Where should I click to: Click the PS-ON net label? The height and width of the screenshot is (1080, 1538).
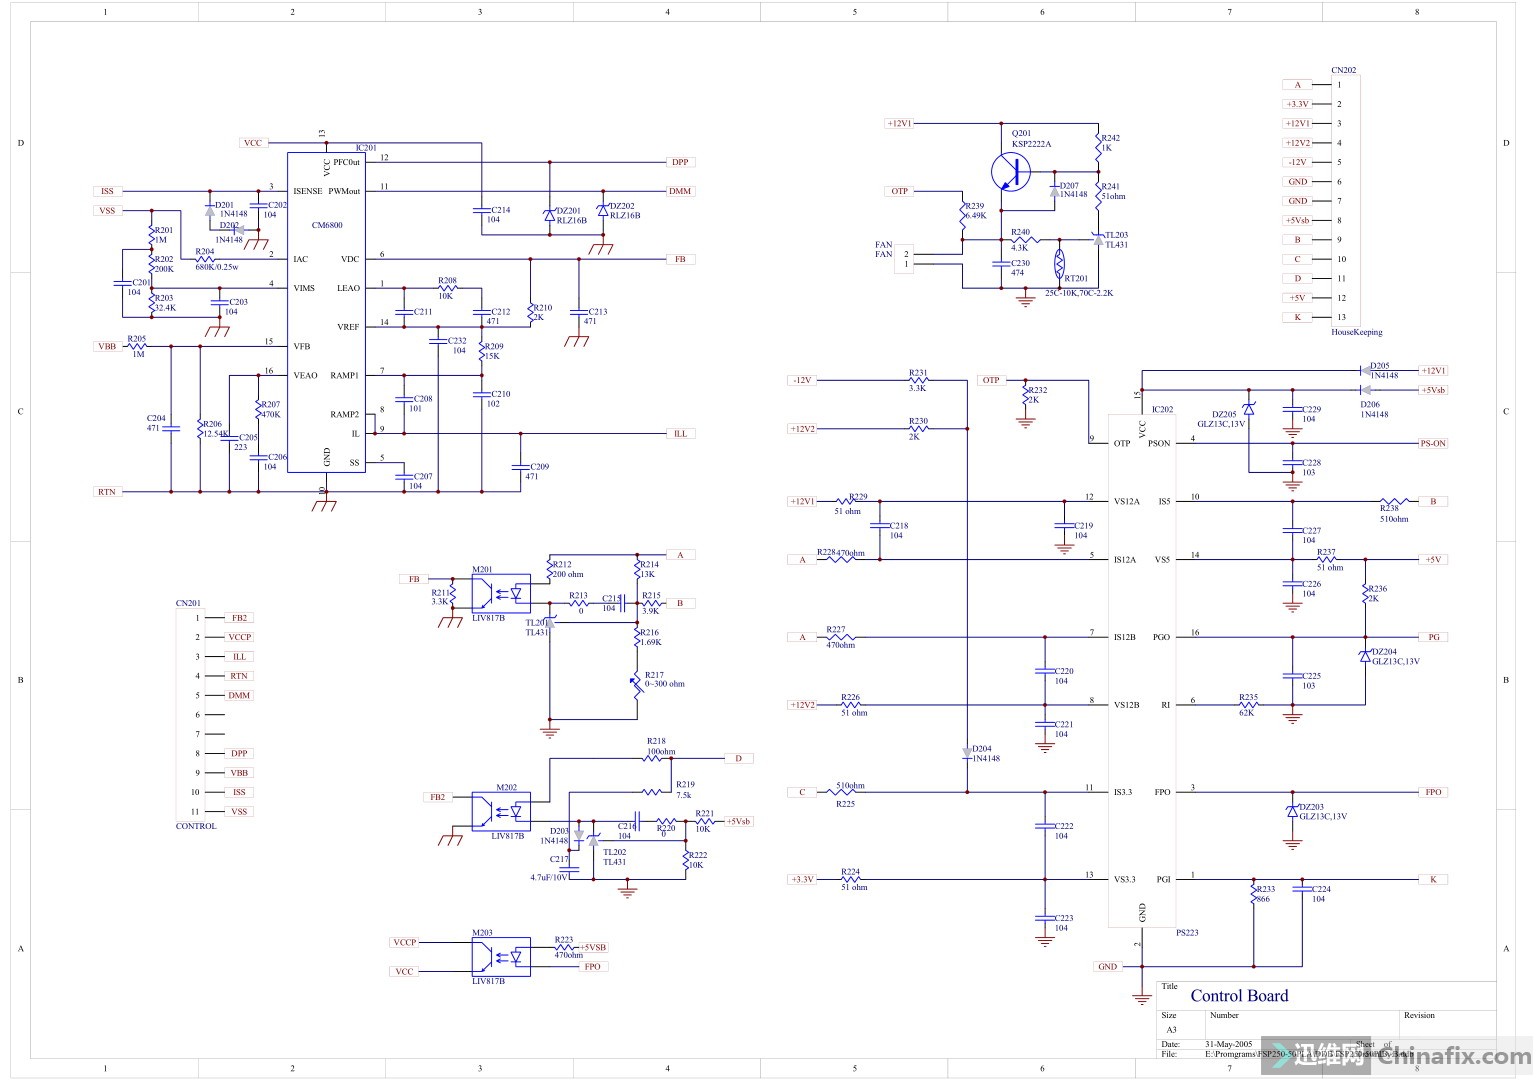(1433, 443)
